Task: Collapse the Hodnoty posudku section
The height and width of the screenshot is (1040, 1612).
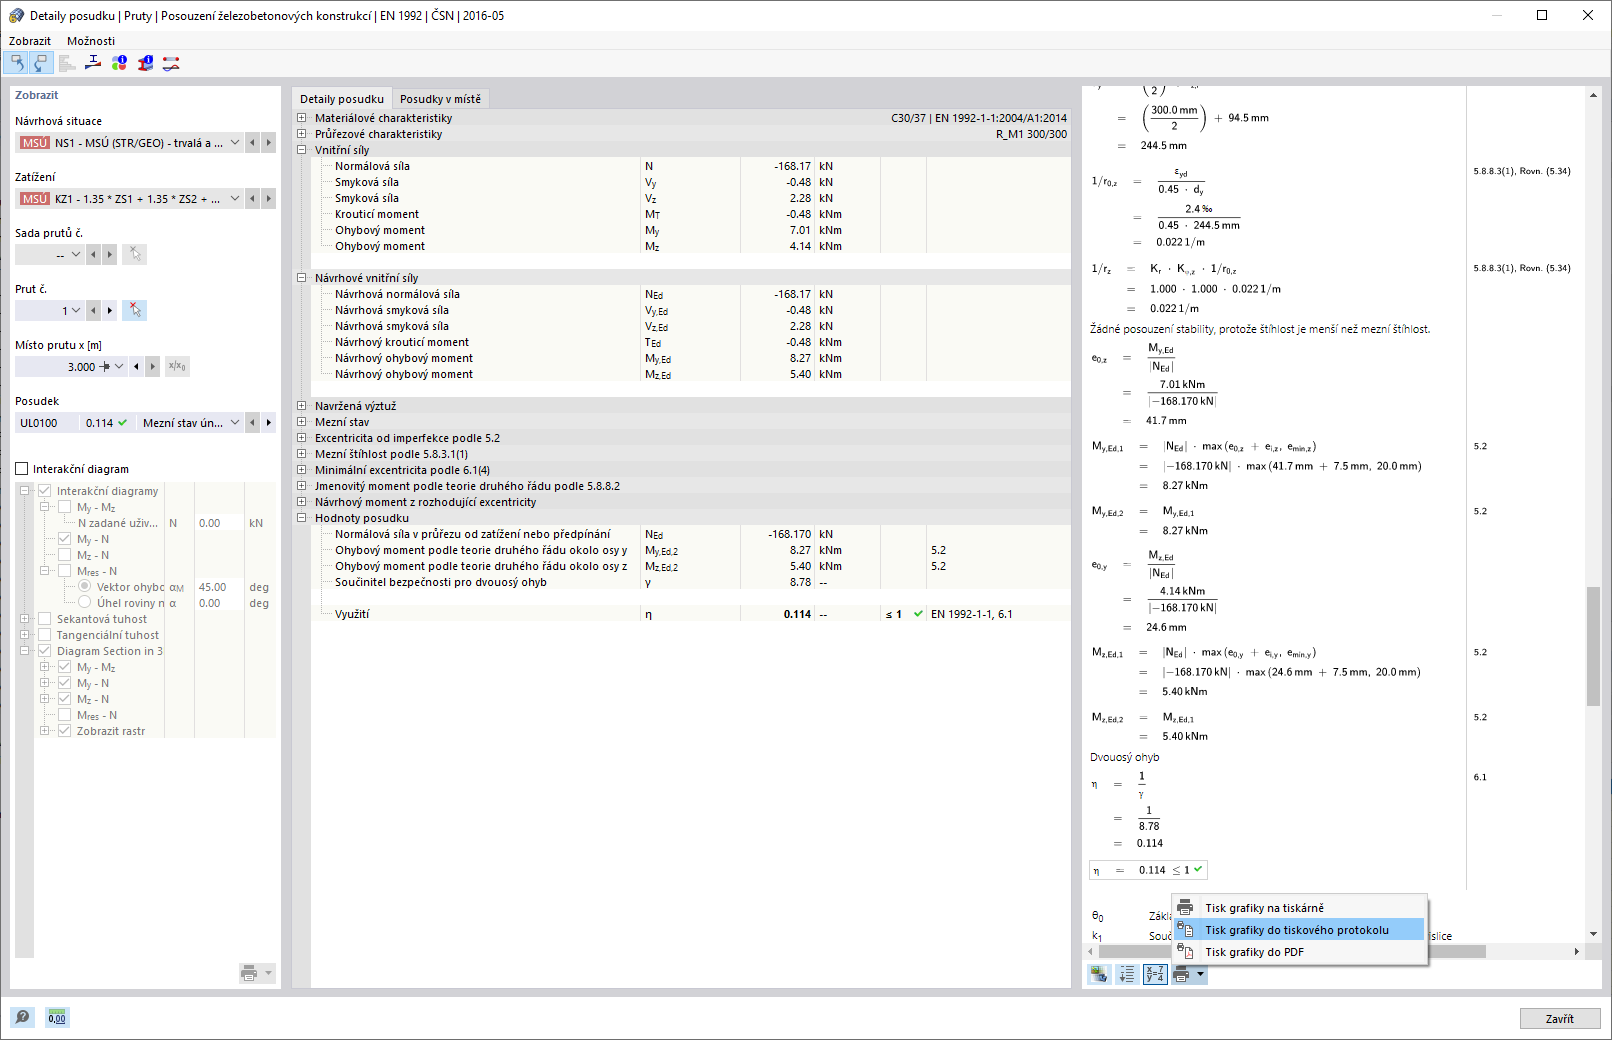Action: [301, 518]
